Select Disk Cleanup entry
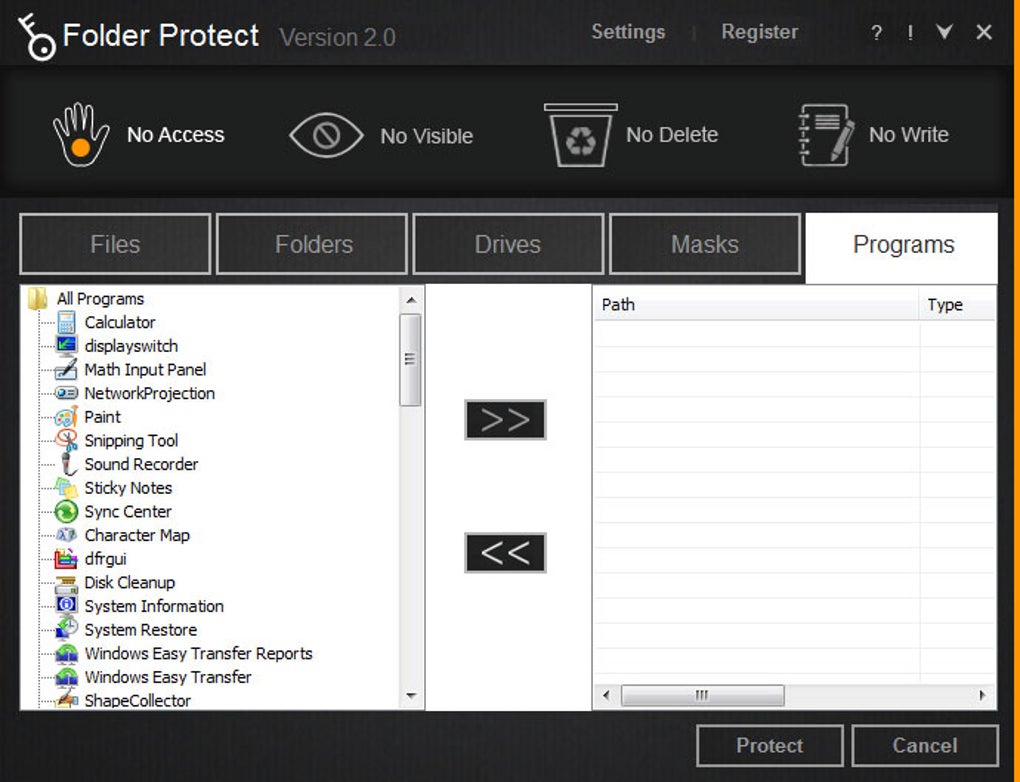The height and width of the screenshot is (782, 1020). 129,582
